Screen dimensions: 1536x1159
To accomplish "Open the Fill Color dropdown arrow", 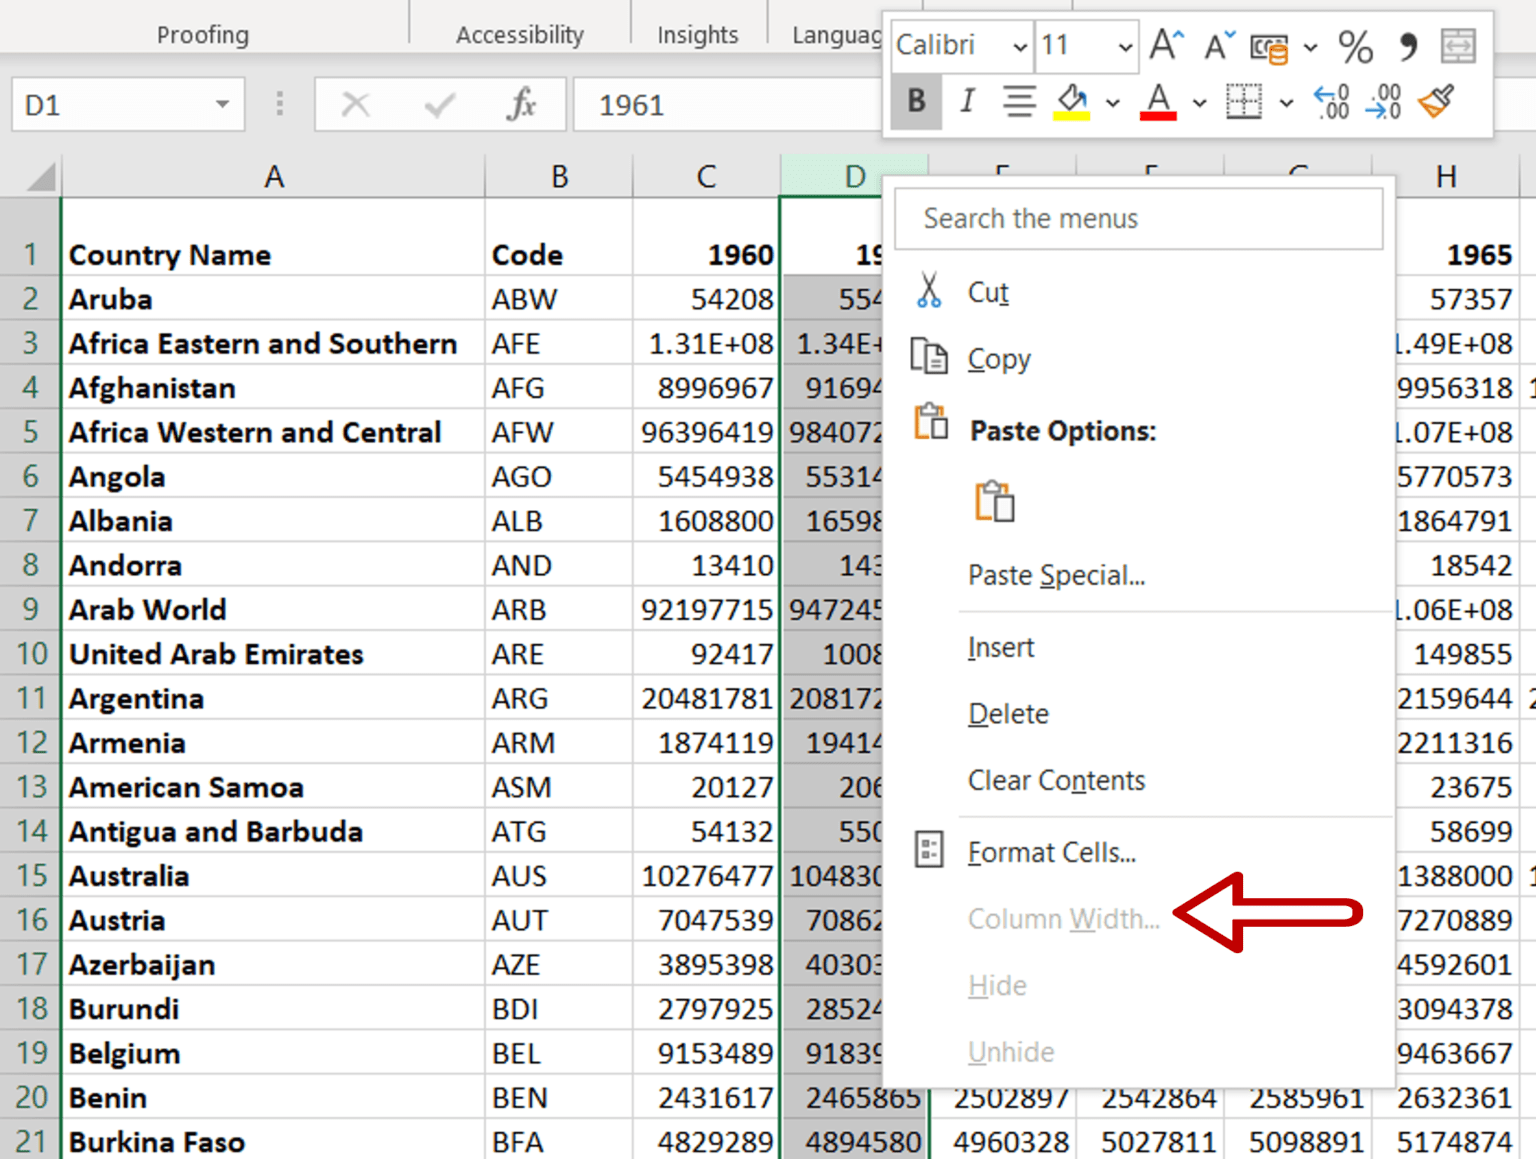I will coord(1114,103).
